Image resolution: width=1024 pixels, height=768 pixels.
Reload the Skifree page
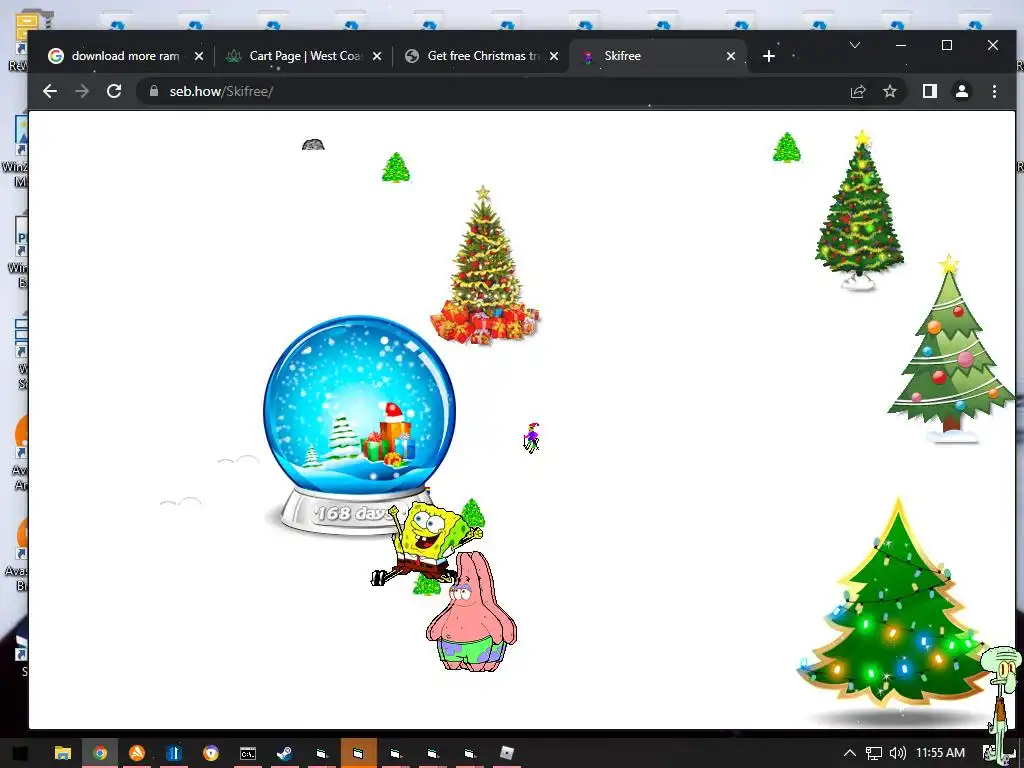click(x=114, y=91)
